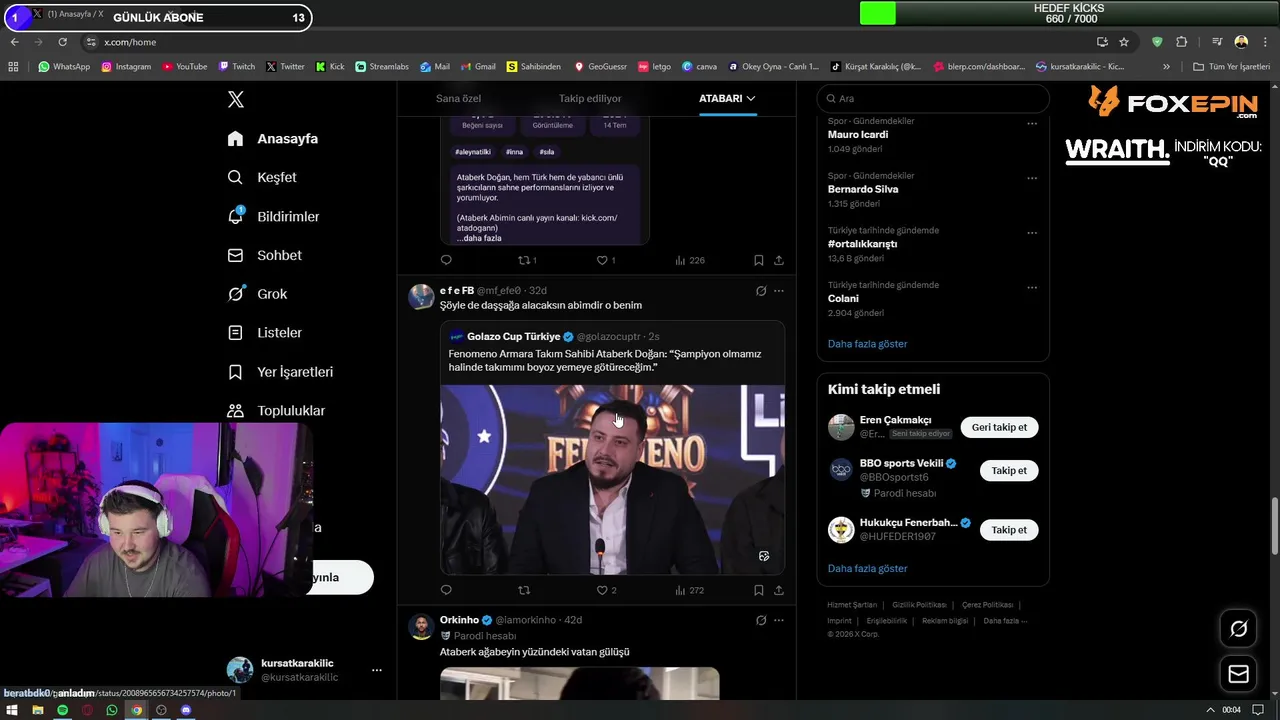The width and height of the screenshot is (1280, 720).
Task: Go to Anasayfa in sidebar
Action: coord(273,138)
